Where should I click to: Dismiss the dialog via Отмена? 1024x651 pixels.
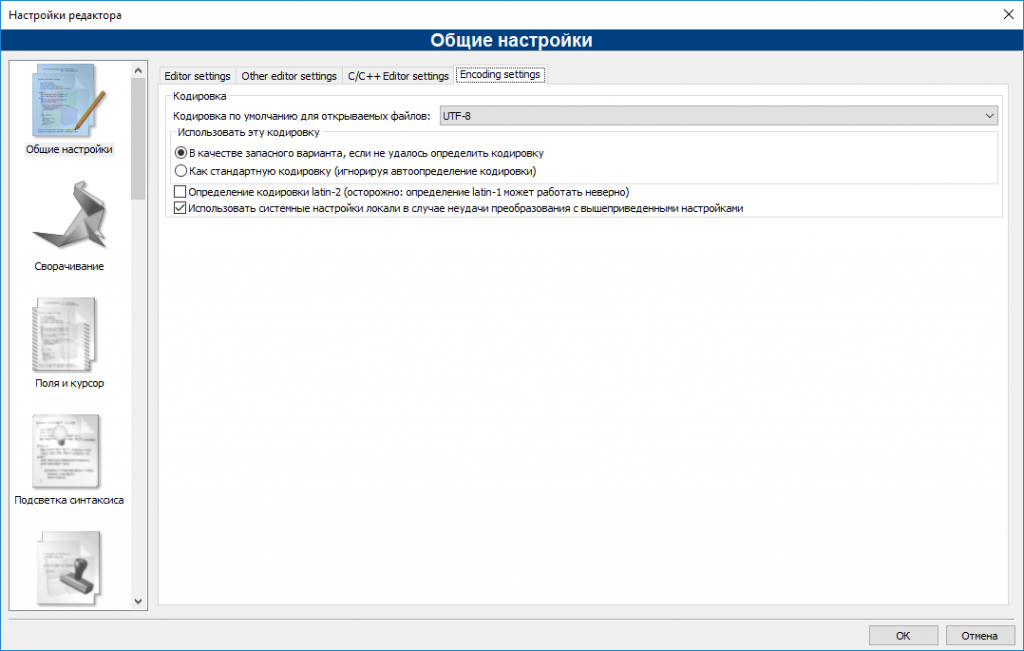point(979,634)
